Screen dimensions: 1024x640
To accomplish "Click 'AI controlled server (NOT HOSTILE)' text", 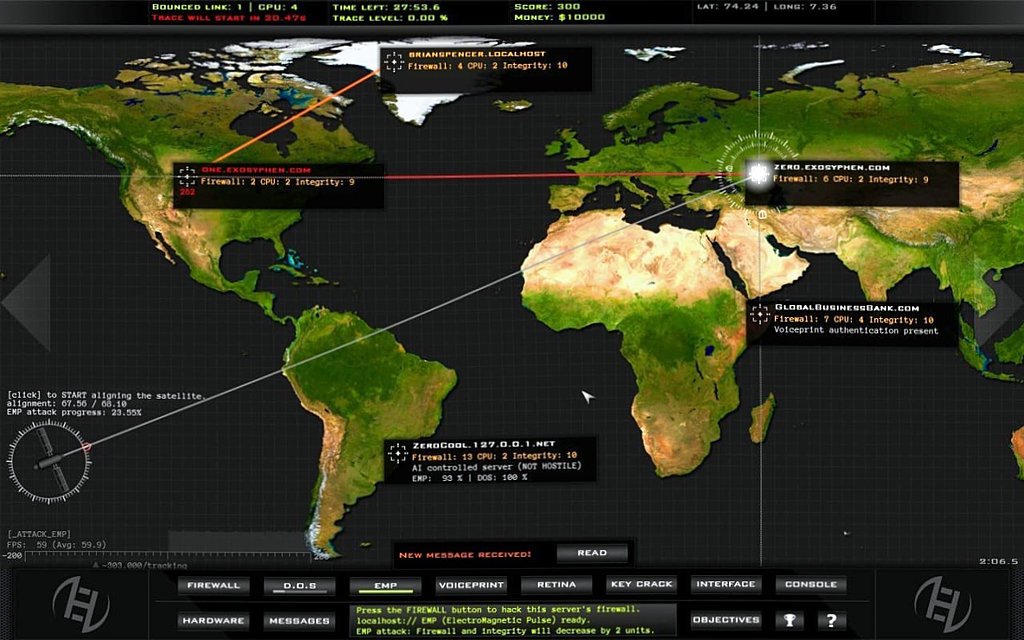I will [496, 467].
